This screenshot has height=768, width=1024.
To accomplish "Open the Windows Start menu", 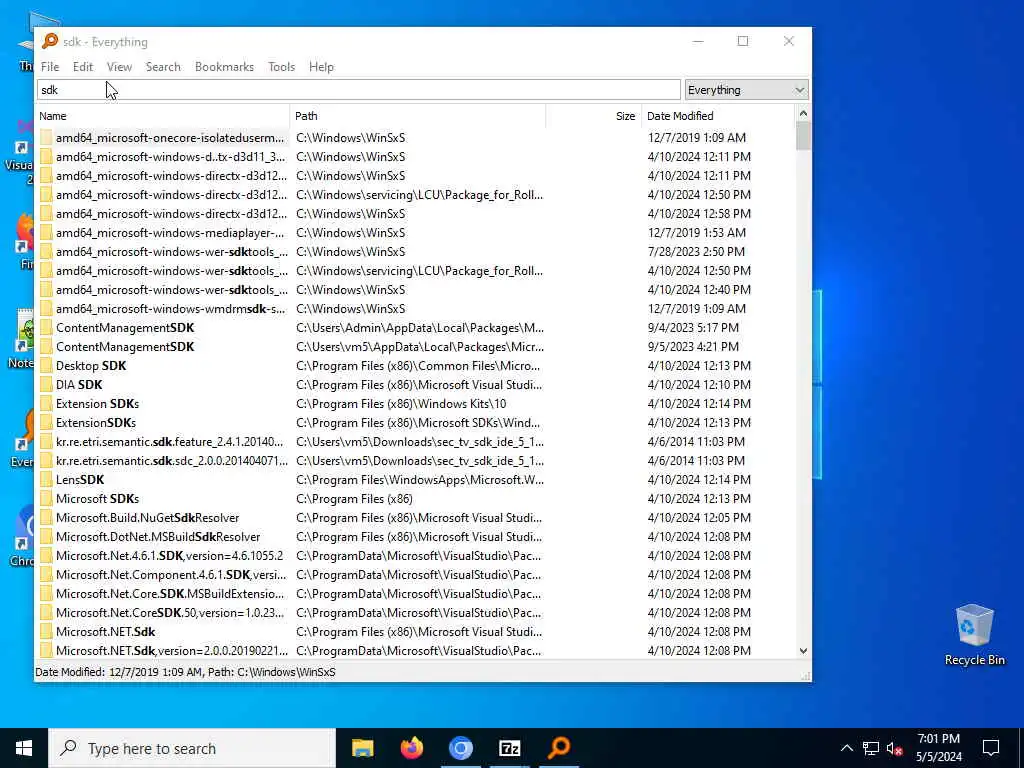I will coord(24,748).
